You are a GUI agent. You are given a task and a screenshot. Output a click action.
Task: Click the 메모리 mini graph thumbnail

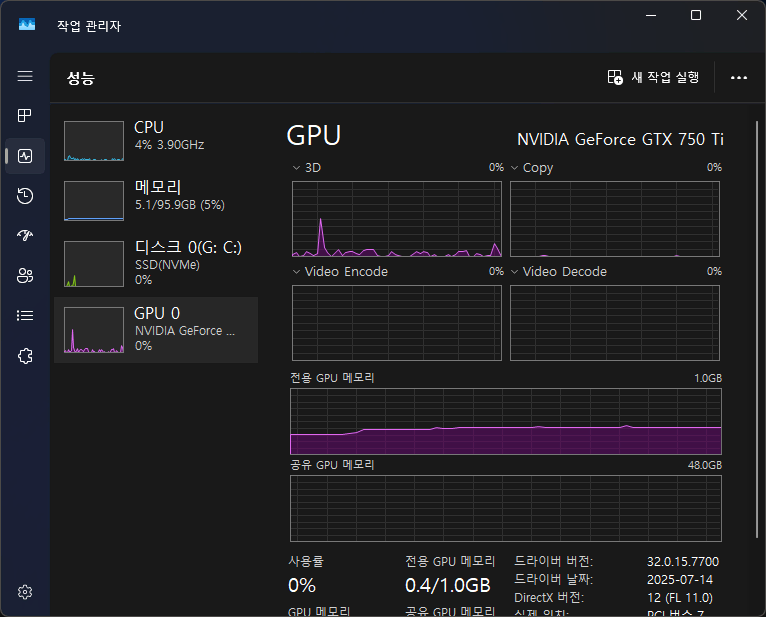click(94, 201)
